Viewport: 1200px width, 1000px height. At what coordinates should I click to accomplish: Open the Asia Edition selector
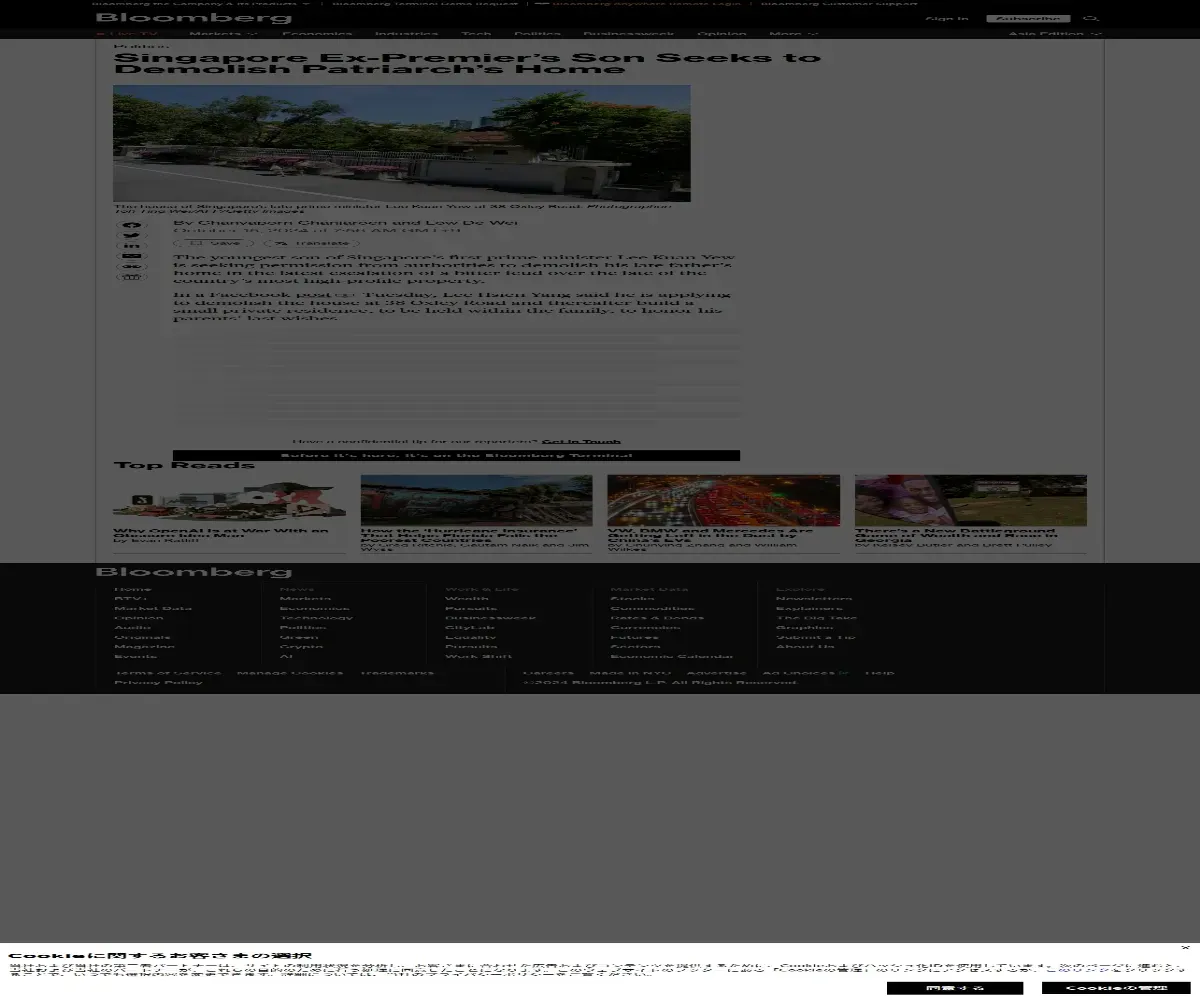coord(1055,34)
